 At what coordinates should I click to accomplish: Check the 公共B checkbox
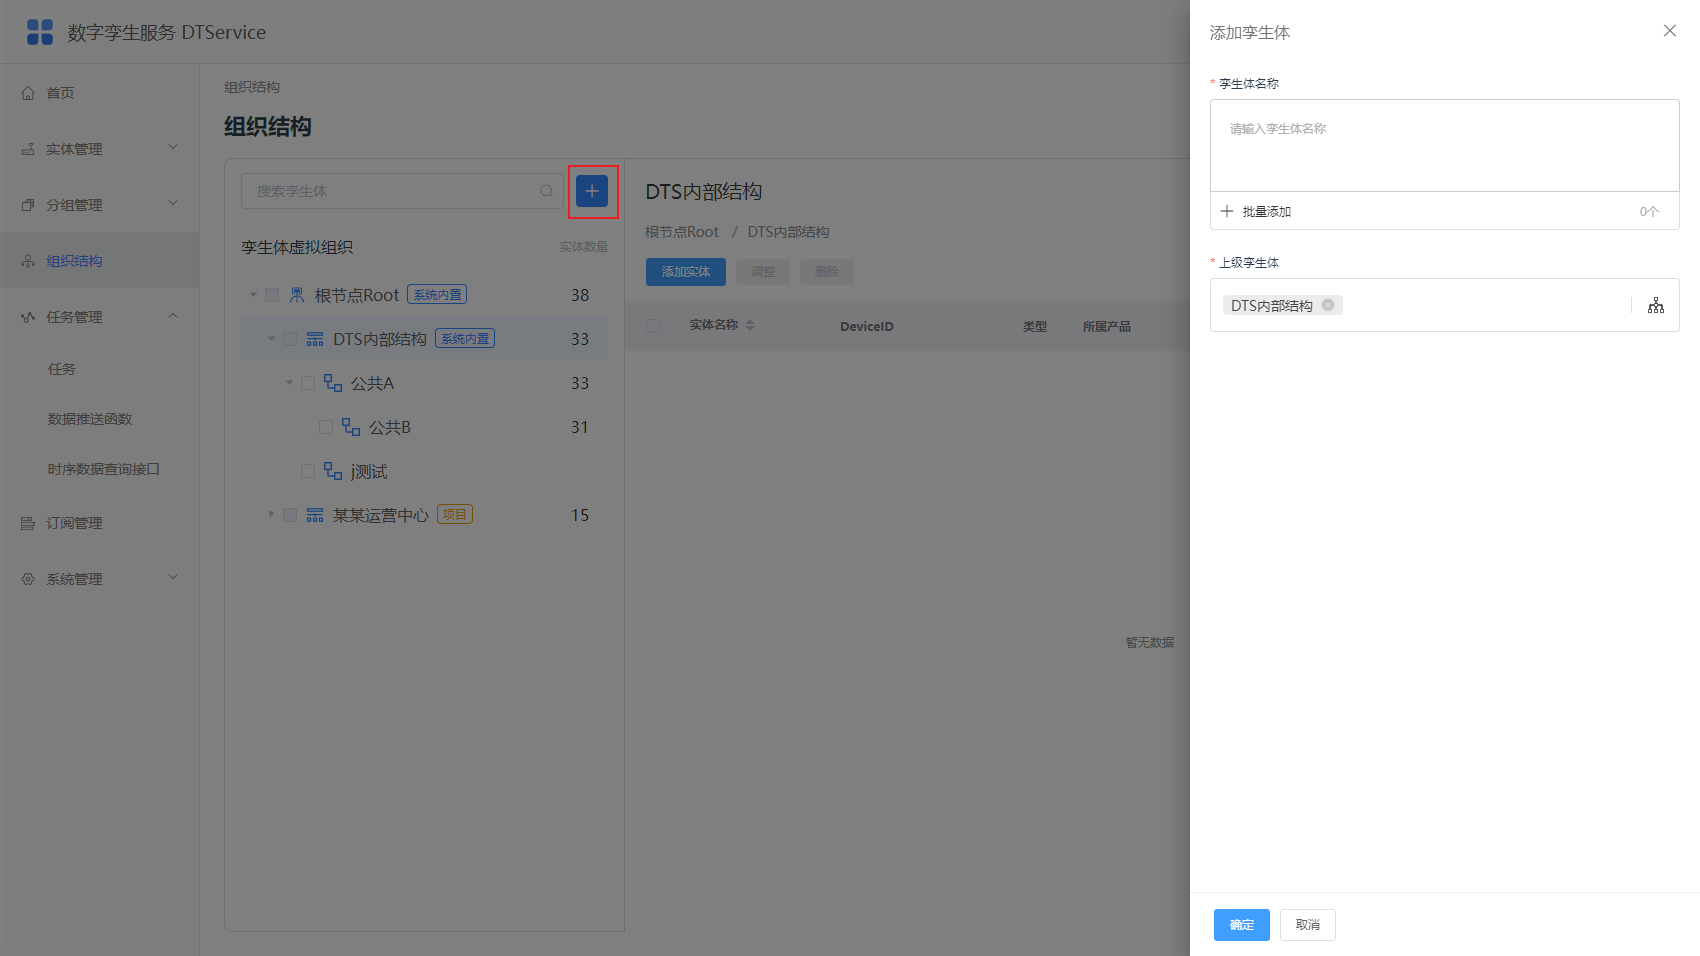326,427
